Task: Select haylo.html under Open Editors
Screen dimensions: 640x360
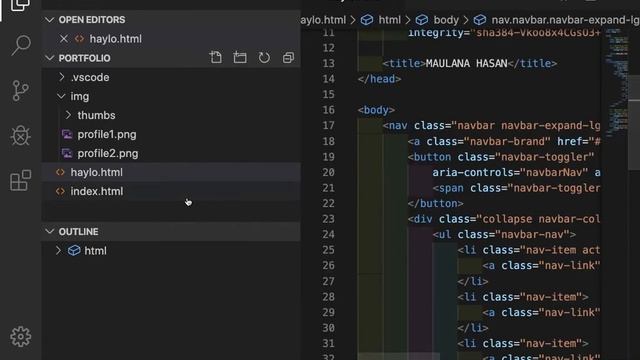Action: tap(116, 39)
